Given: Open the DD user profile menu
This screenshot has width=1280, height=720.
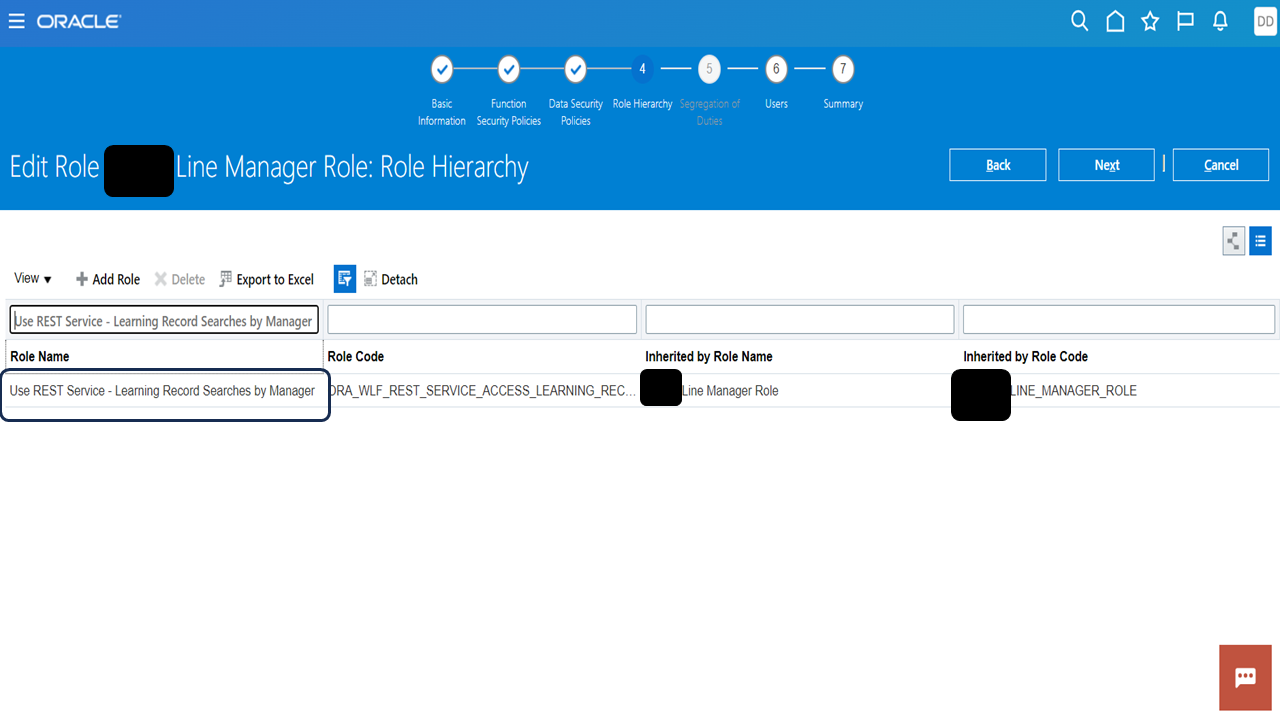Looking at the screenshot, I should tap(1264, 21).
